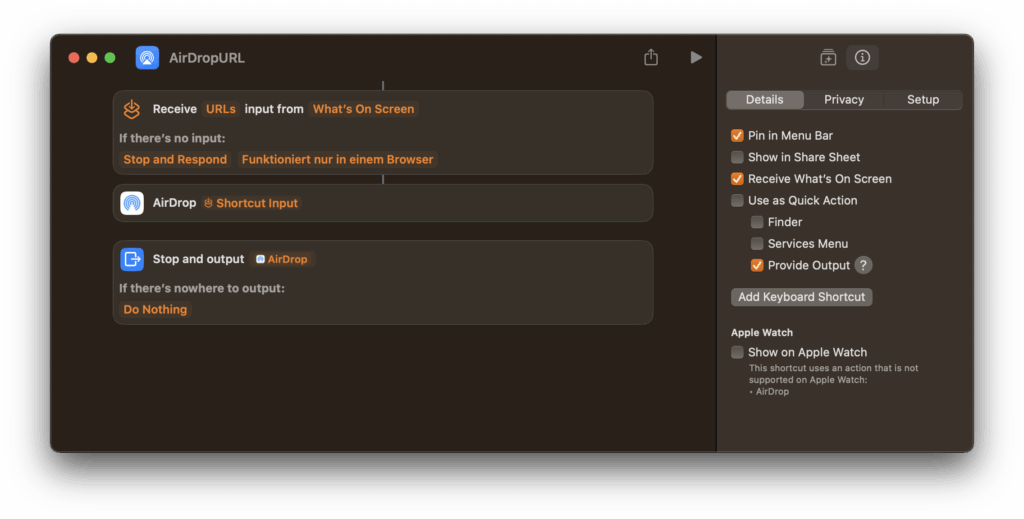Click Add Keyboard Shortcut button
Image resolution: width=1024 pixels, height=519 pixels.
801,297
